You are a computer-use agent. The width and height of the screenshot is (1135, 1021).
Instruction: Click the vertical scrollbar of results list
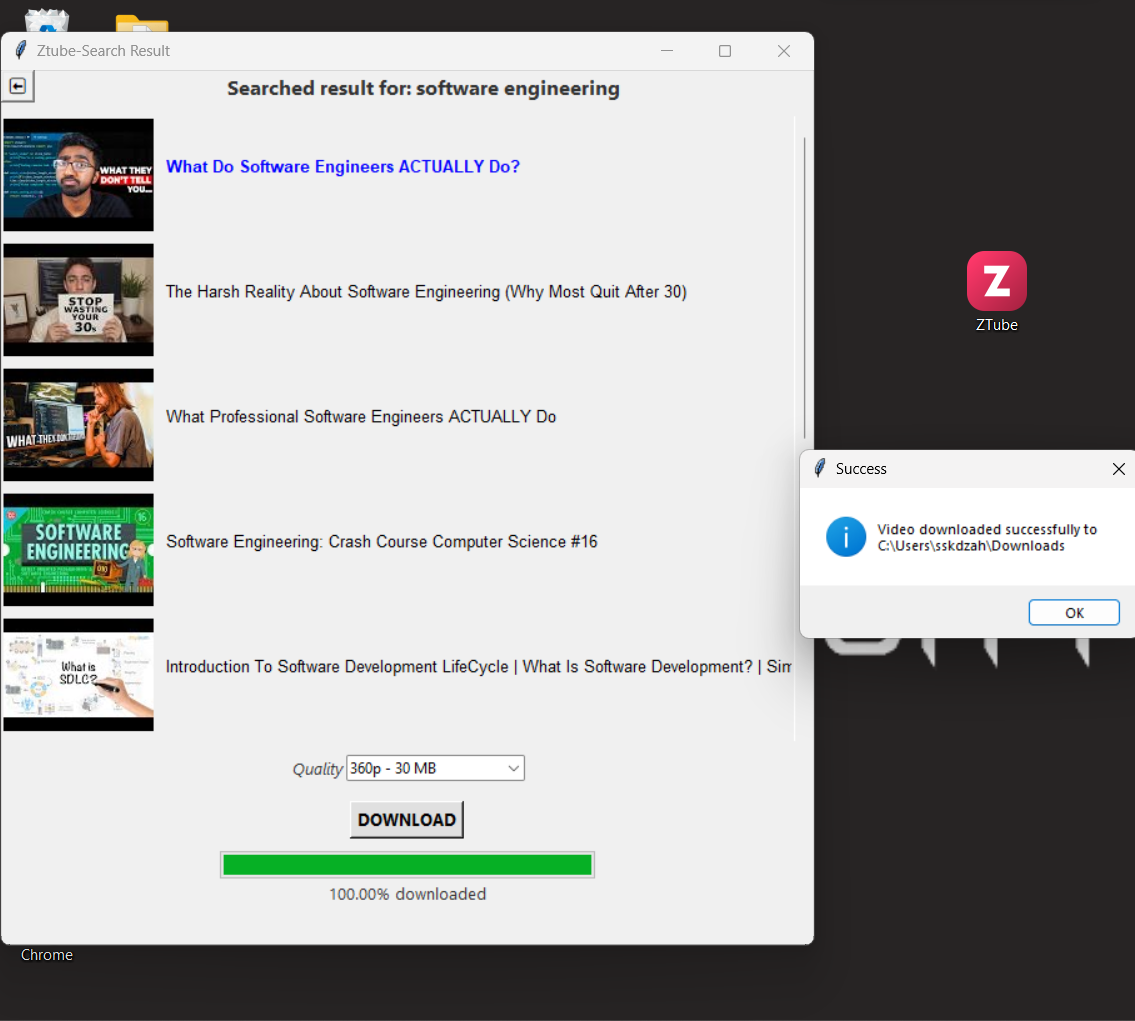click(x=804, y=290)
